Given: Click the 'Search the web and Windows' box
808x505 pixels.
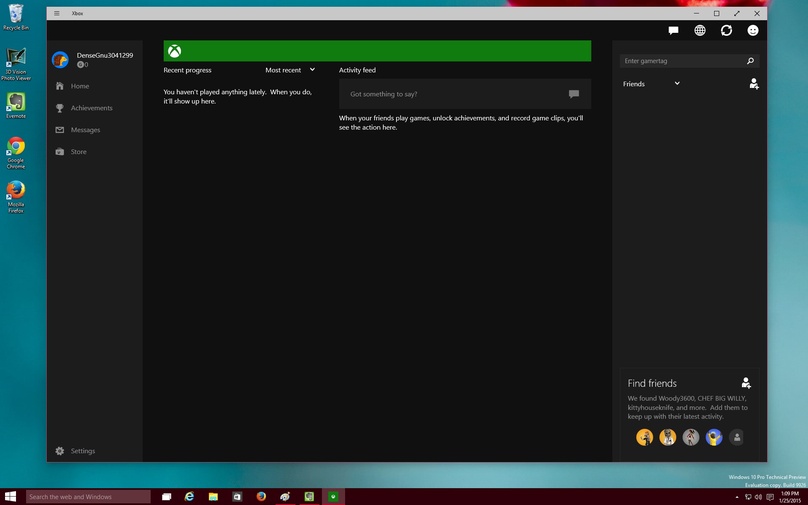Looking at the screenshot, I should click(x=88, y=497).
